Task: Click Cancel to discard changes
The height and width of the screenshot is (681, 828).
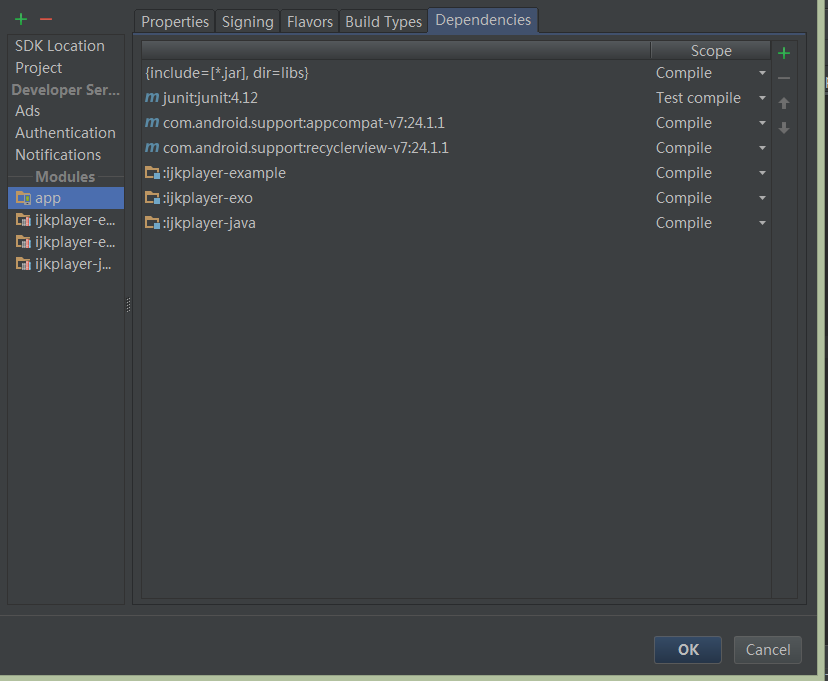Action: coord(767,649)
